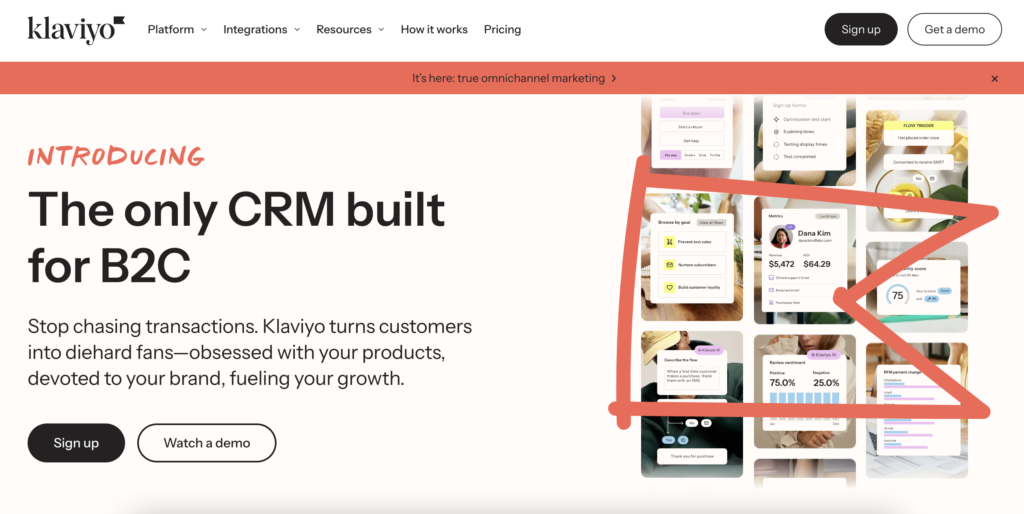
Task: Click the RFM percent change heading
Action: click(903, 372)
